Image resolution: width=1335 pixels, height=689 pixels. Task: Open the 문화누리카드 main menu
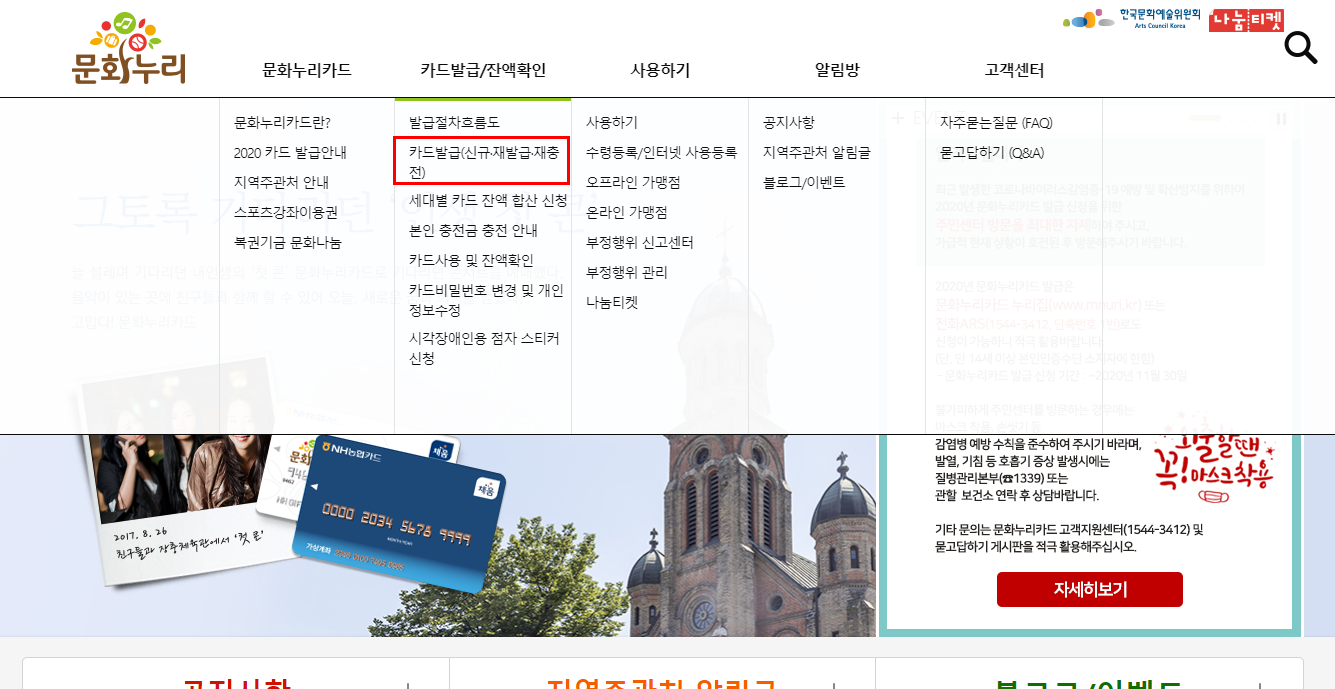pyautogui.click(x=307, y=70)
